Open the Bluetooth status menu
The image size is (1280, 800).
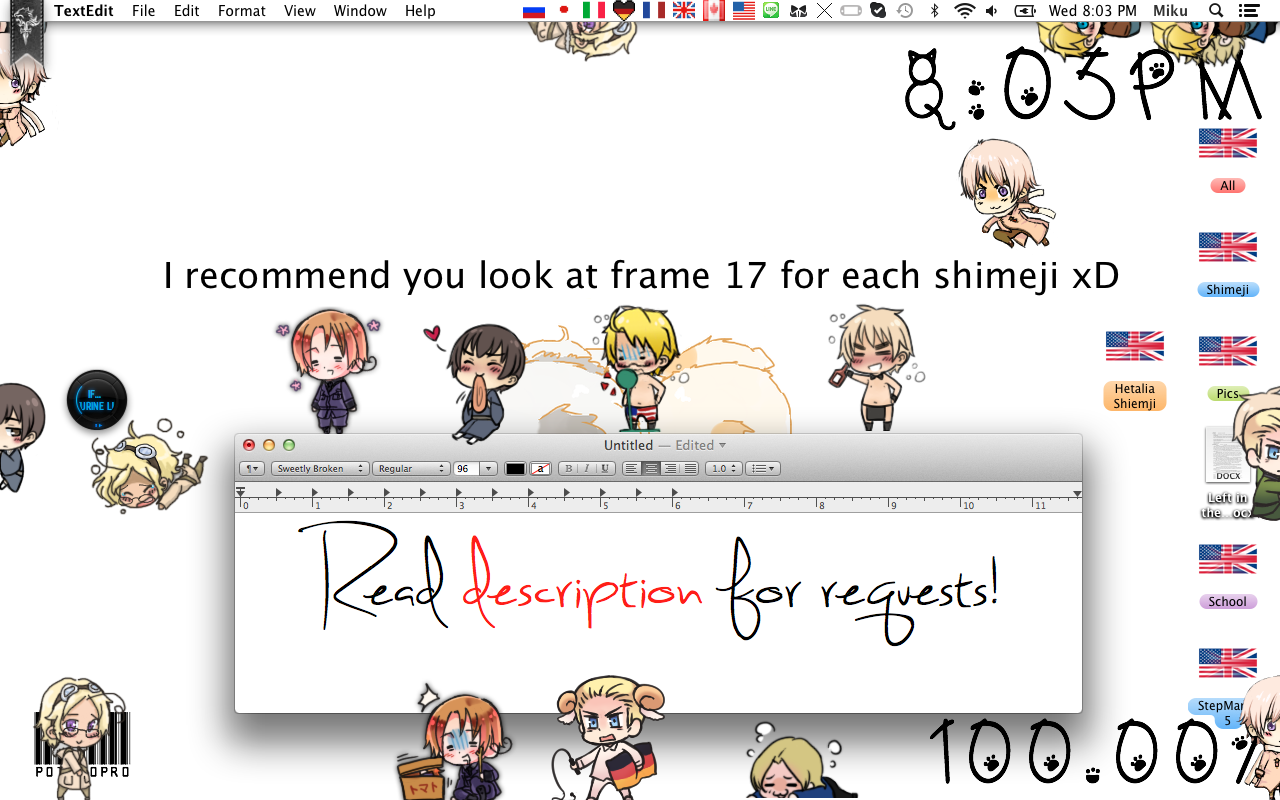(935, 11)
